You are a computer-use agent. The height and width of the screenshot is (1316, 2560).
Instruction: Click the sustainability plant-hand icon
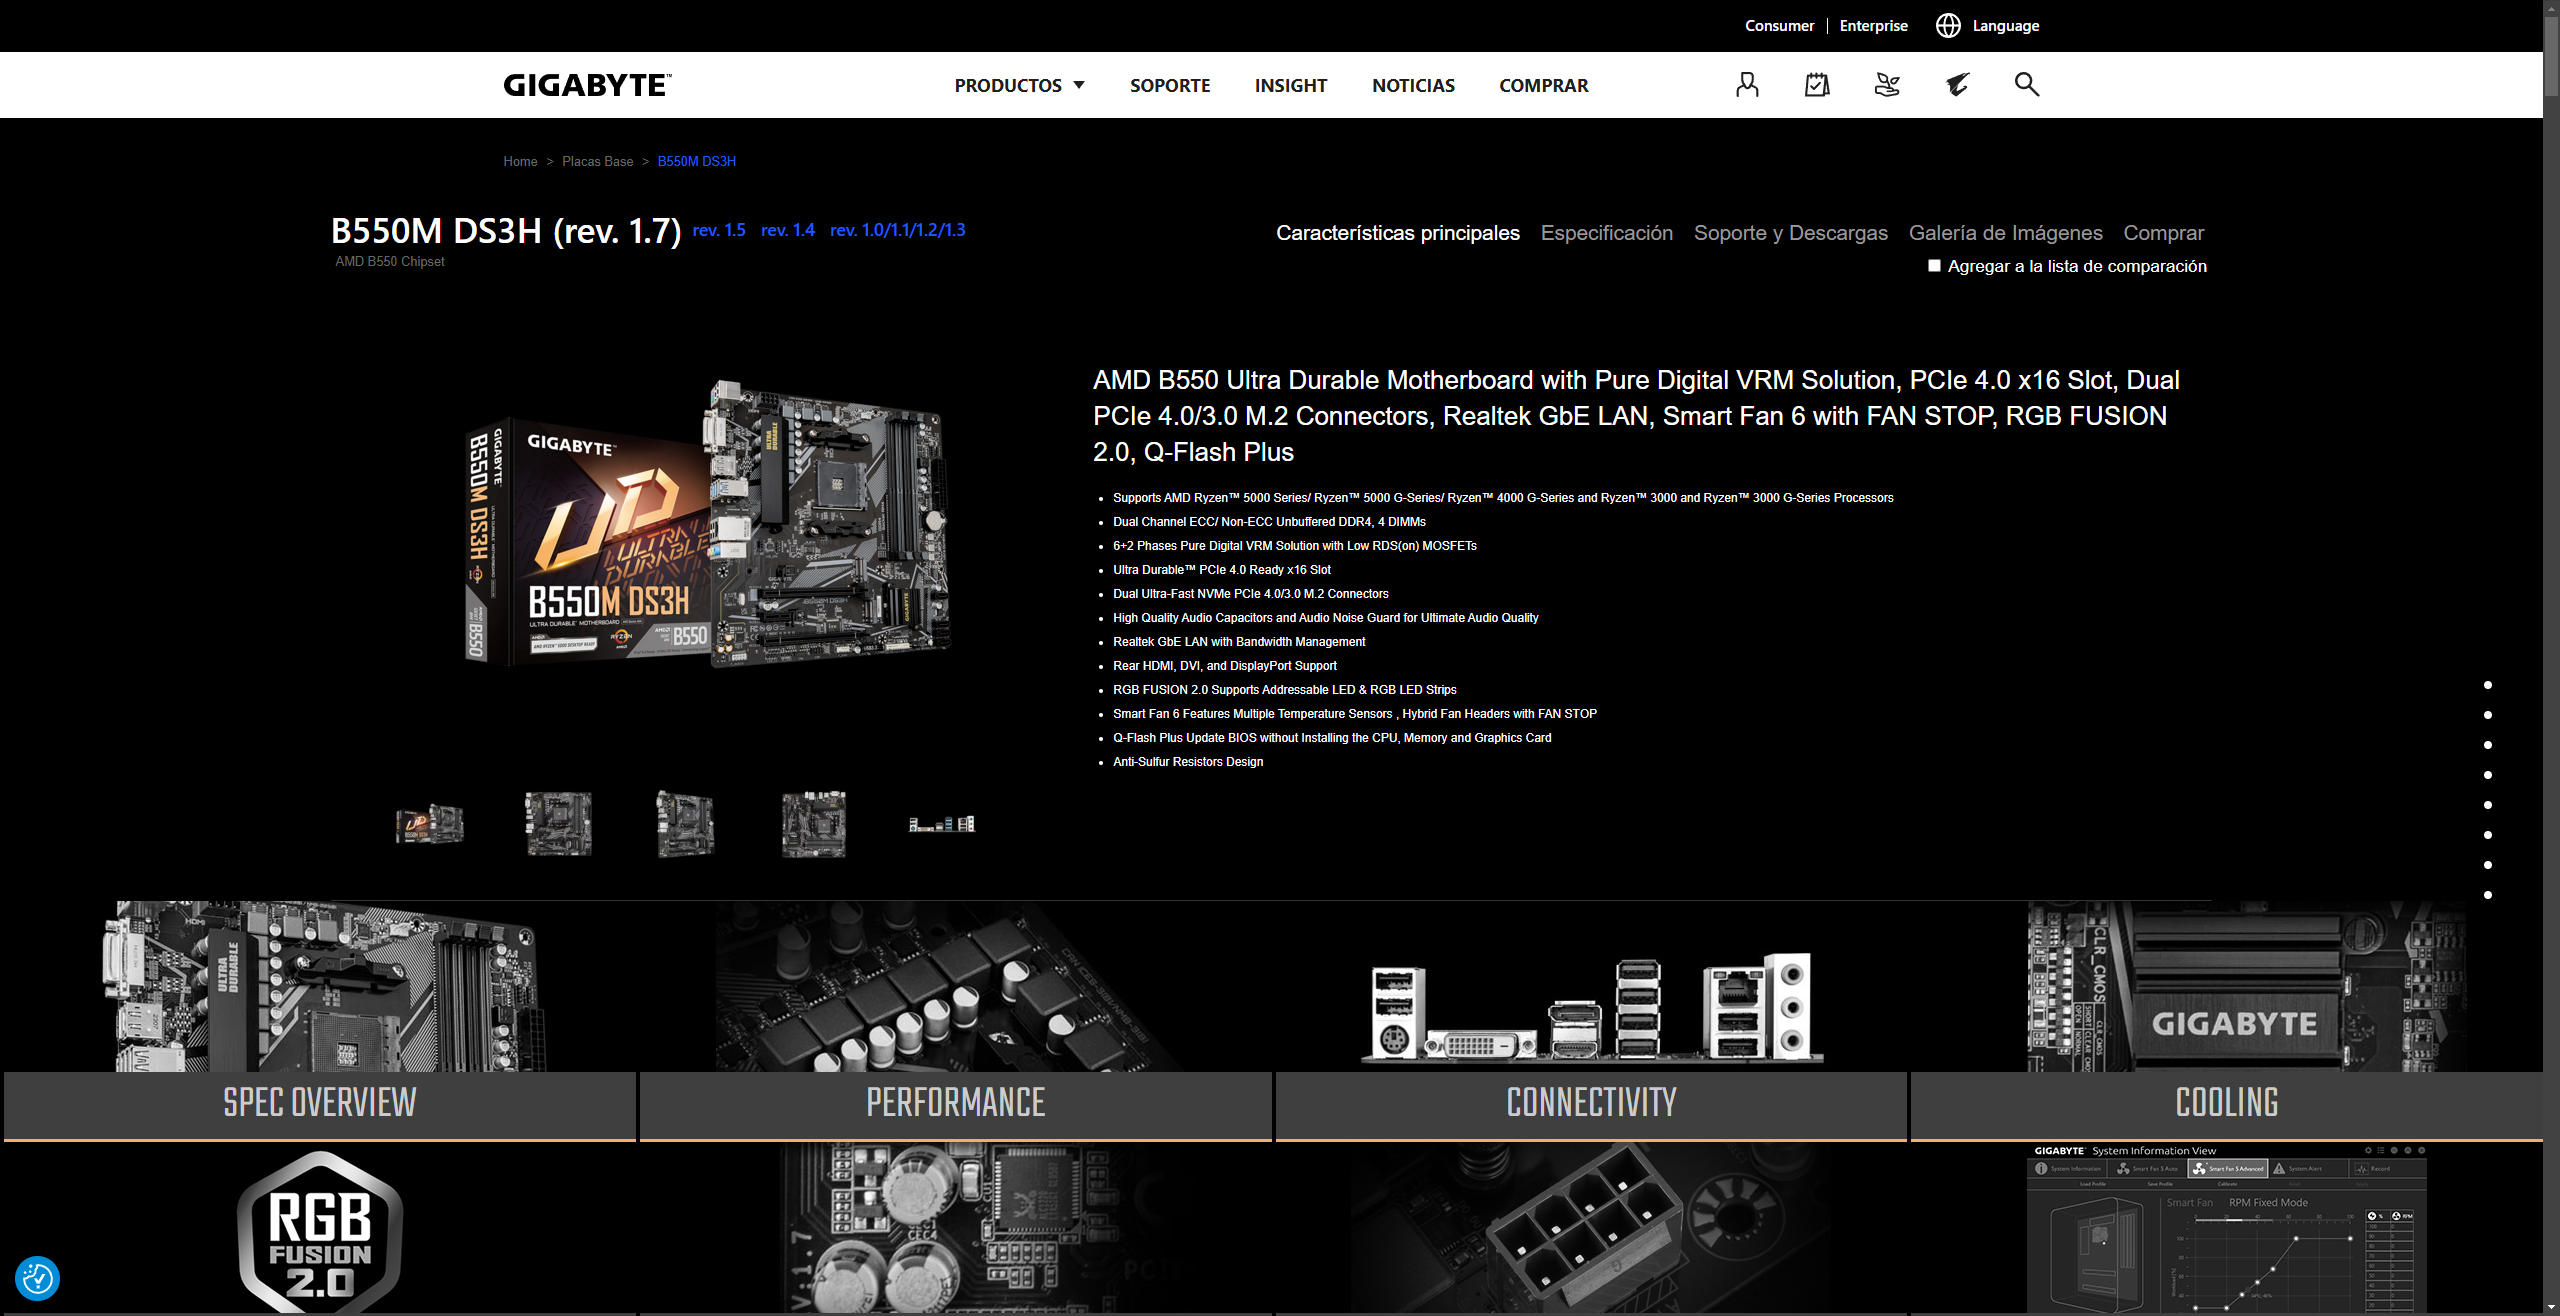(x=1887, y=85)
